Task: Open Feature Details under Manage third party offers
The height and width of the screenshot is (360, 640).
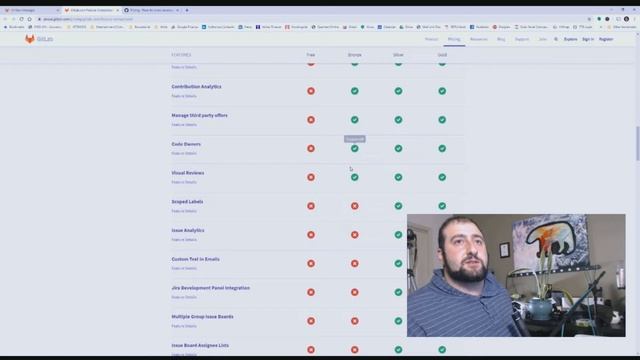Action: pos(184,125)
